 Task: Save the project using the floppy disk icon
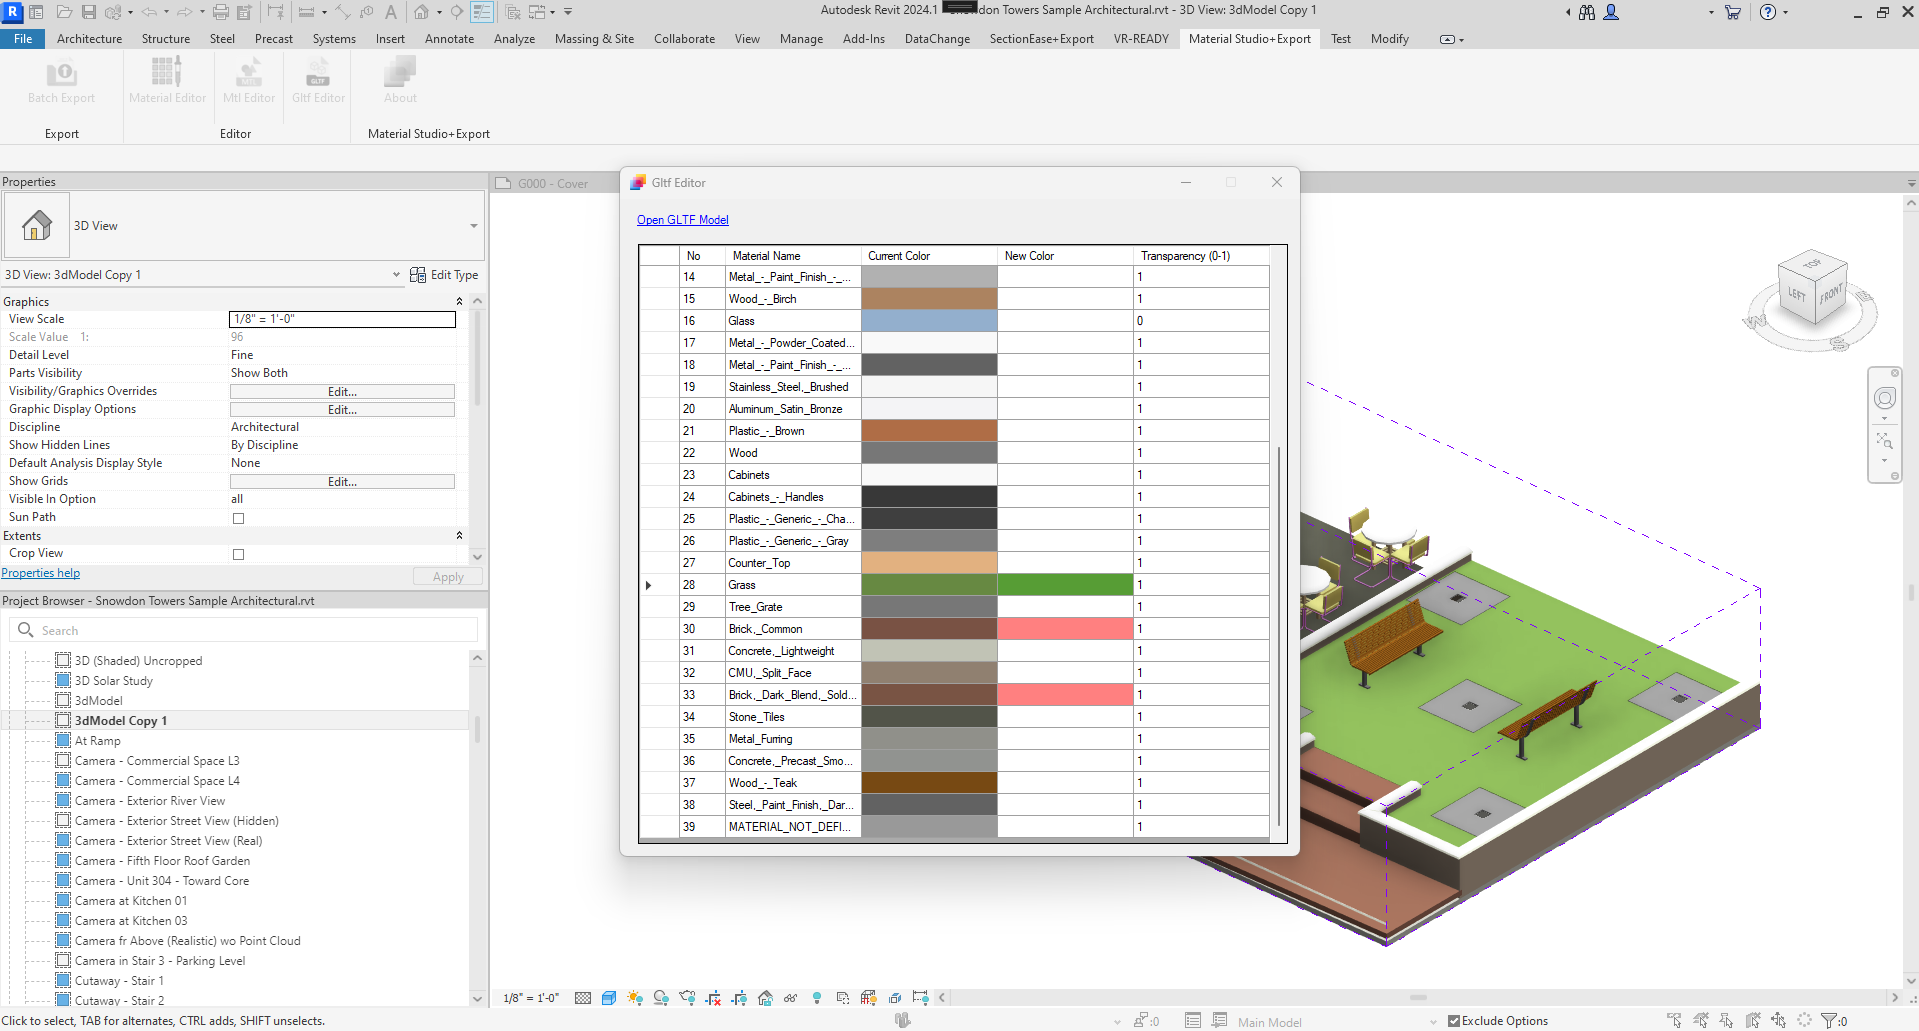pyautogui.click(x=89, y=12)
